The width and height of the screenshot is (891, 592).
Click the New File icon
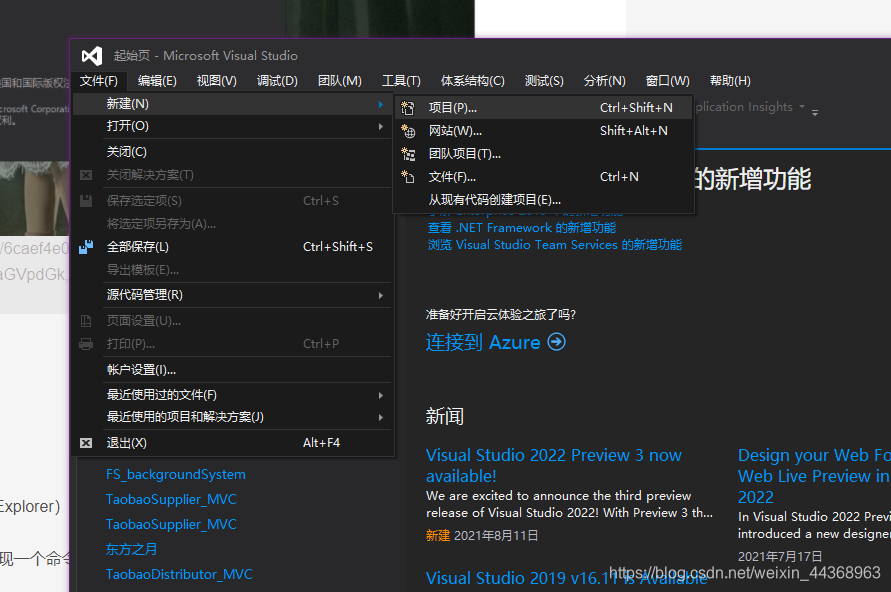pyautogui.click(x=408, y=177)
